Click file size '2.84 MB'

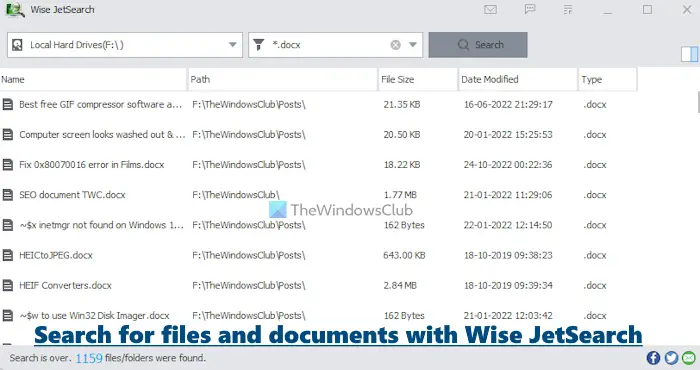click(400, 285)
